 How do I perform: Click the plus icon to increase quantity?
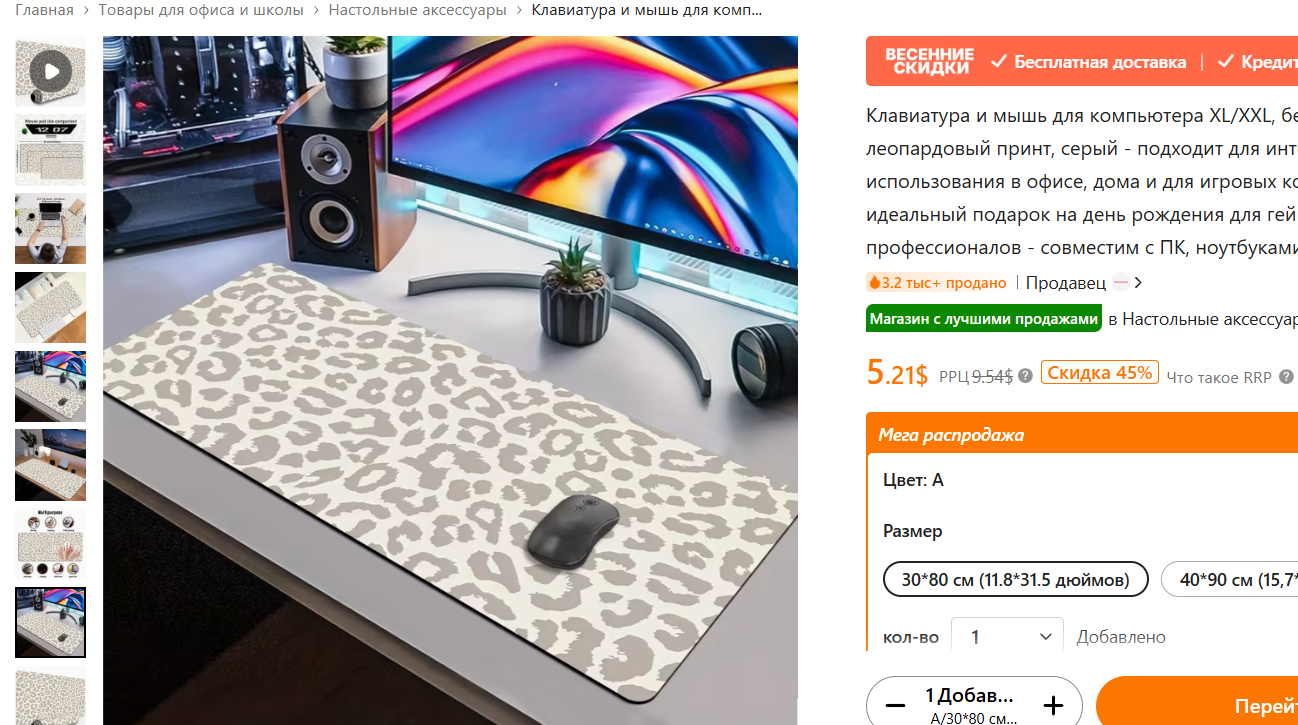pos(1053,706)
